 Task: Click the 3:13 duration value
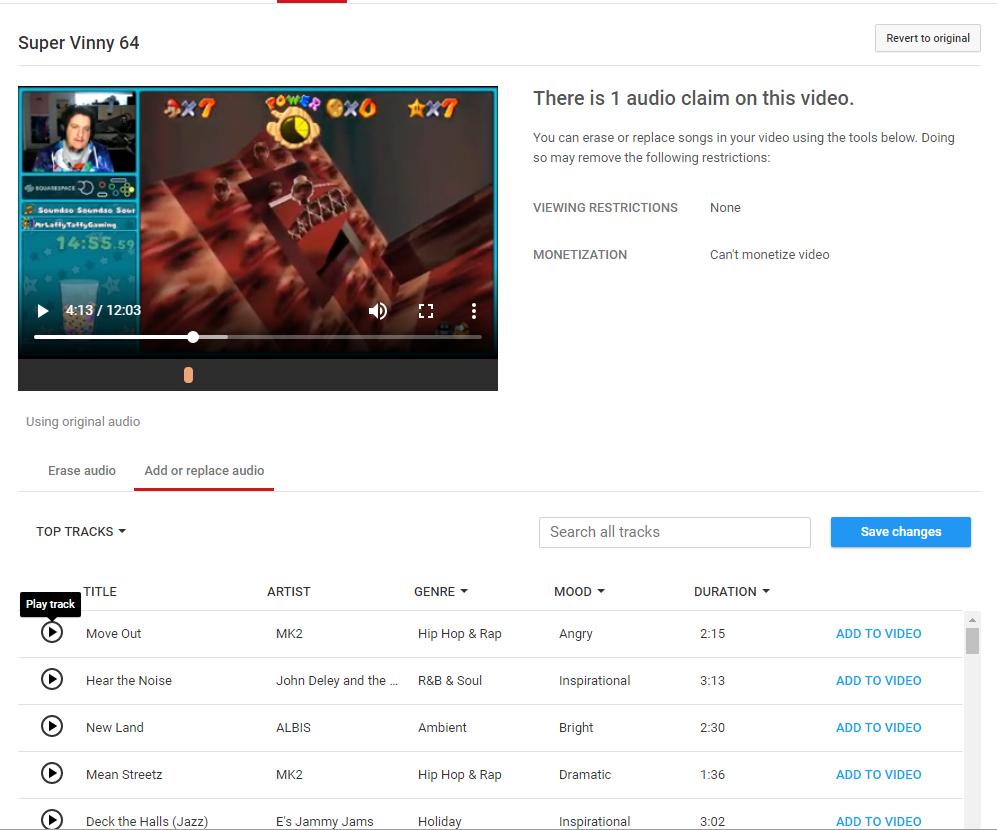712,681
